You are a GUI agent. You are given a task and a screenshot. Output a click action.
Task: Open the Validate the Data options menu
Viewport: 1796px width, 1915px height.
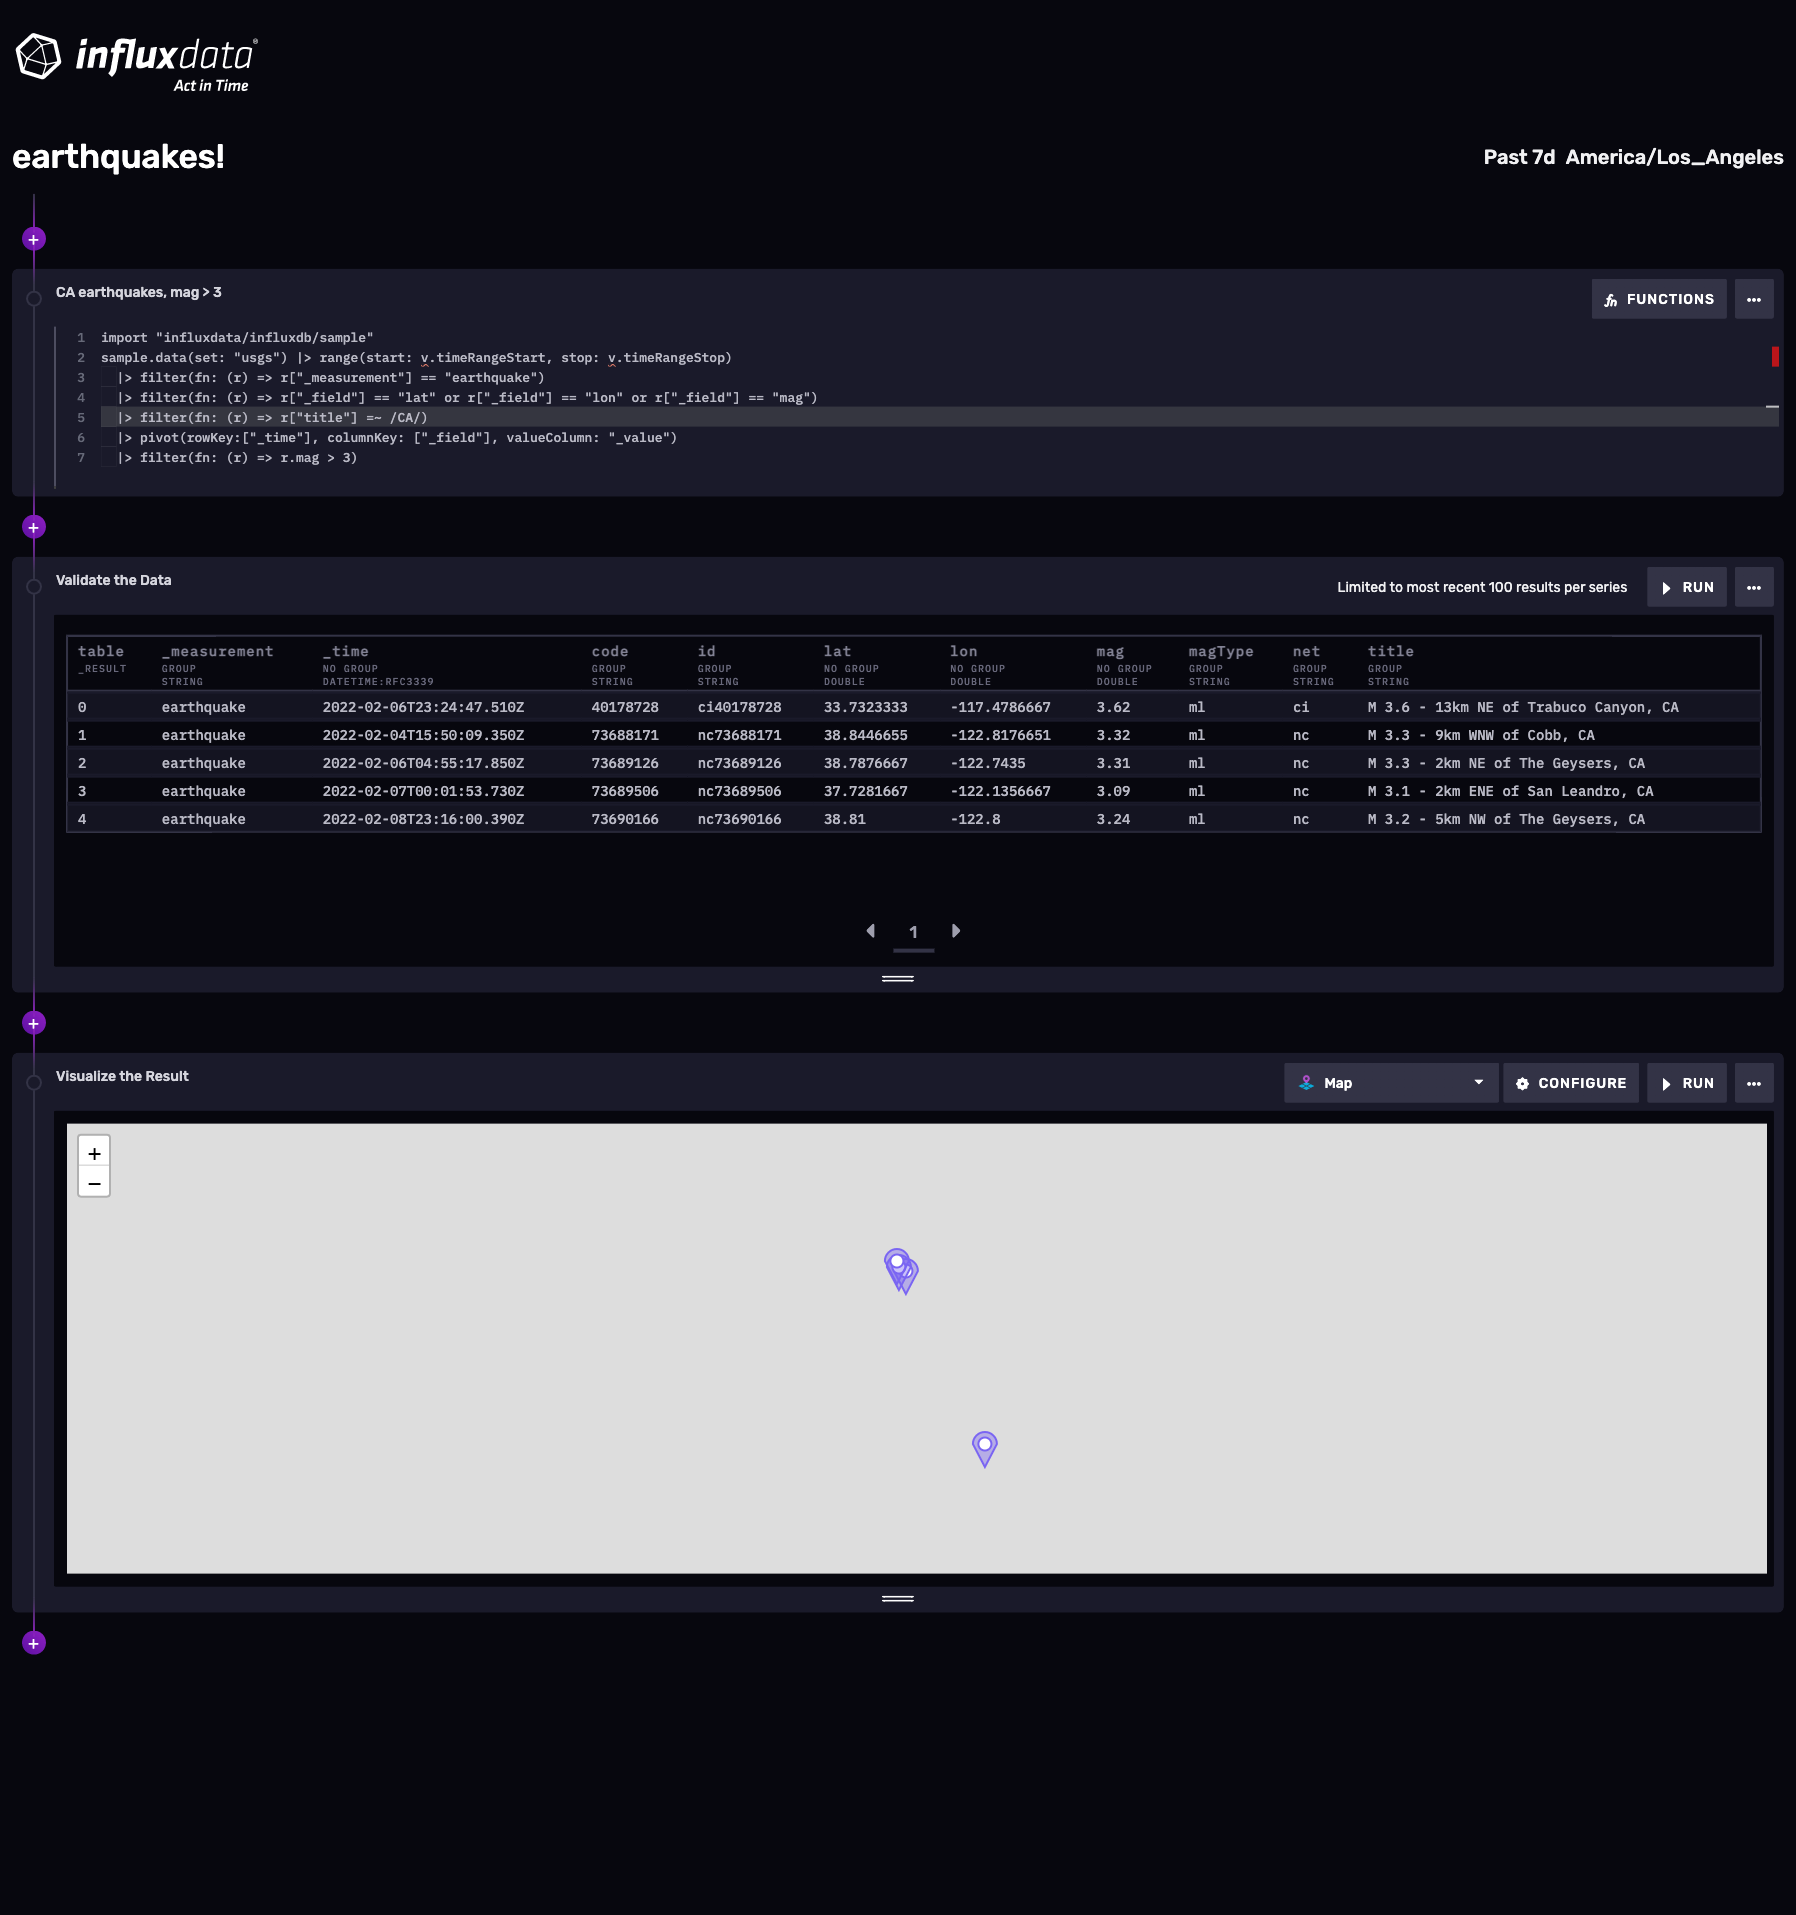tap(1753, 587)
